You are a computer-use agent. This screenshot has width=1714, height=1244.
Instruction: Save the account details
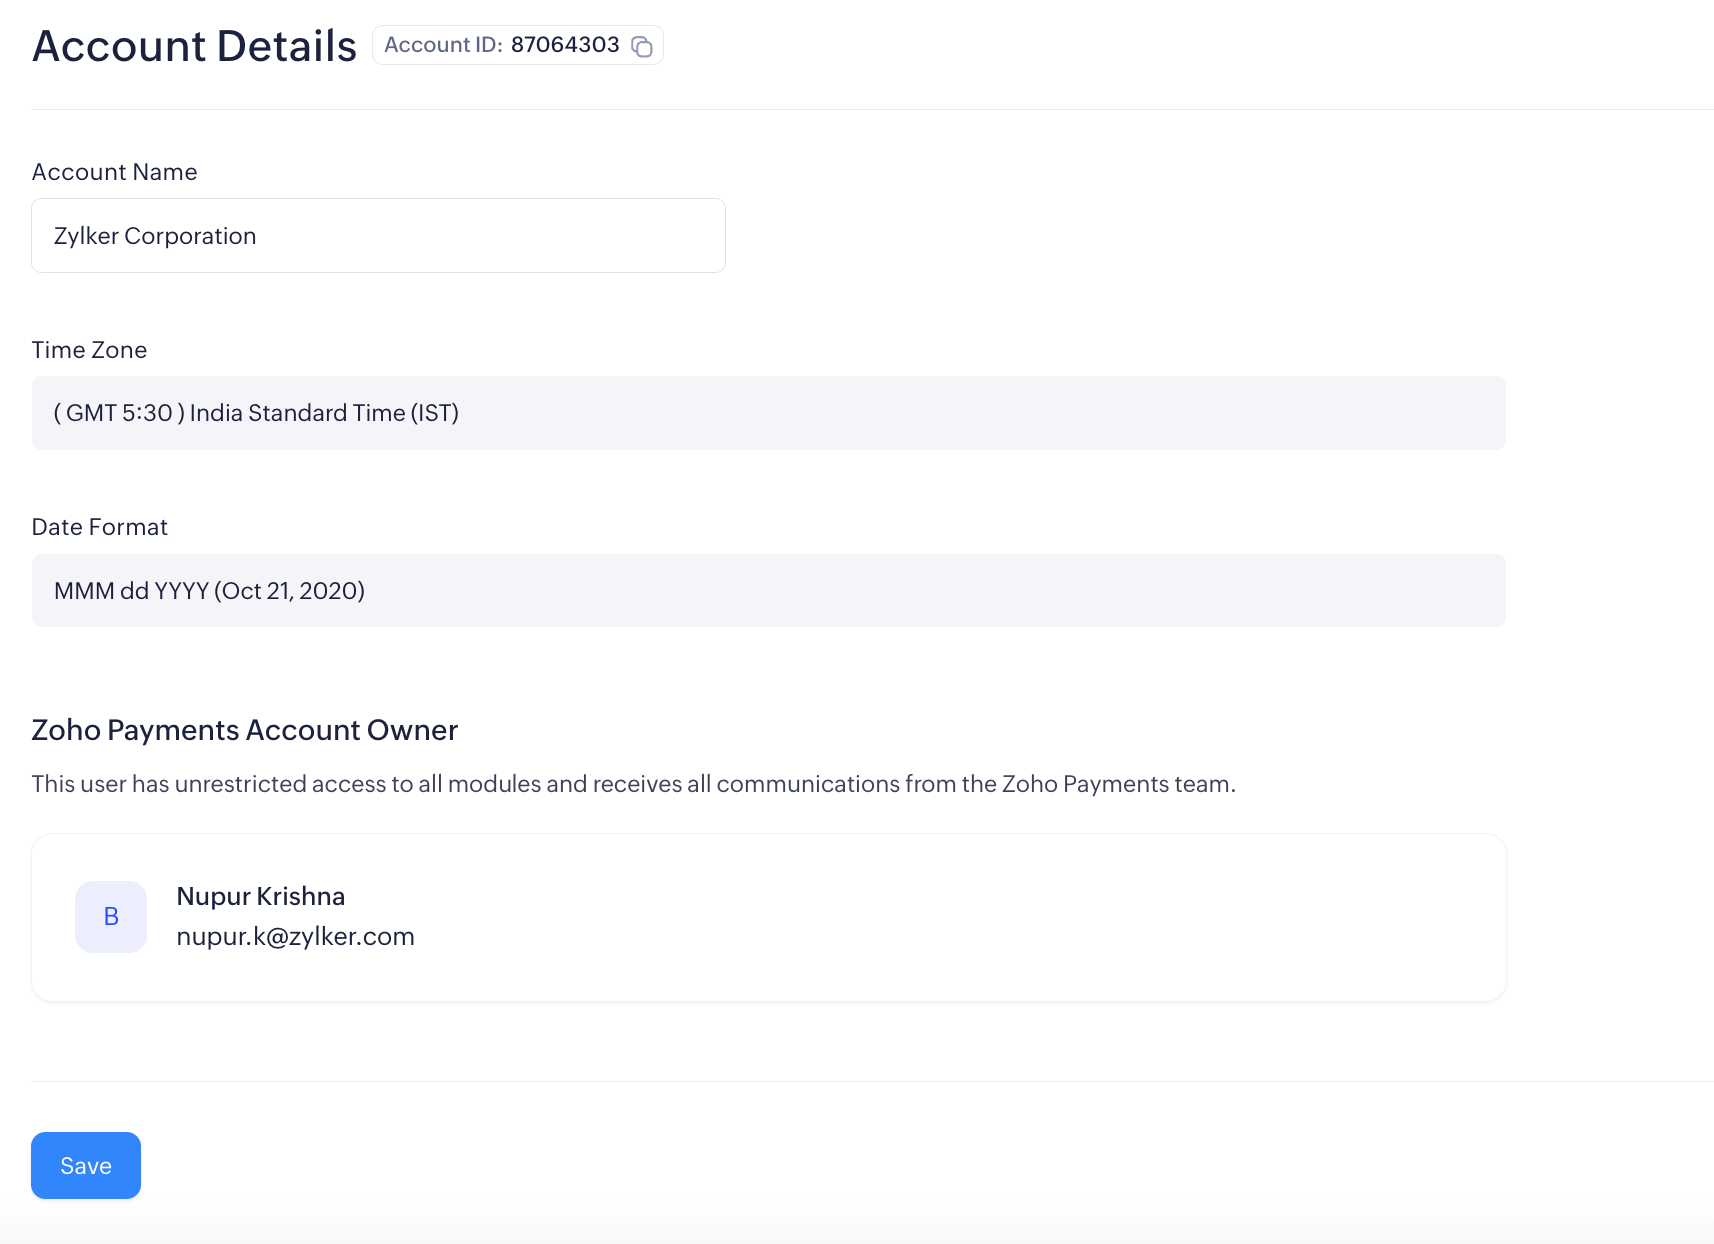[x=86, y=1165]
